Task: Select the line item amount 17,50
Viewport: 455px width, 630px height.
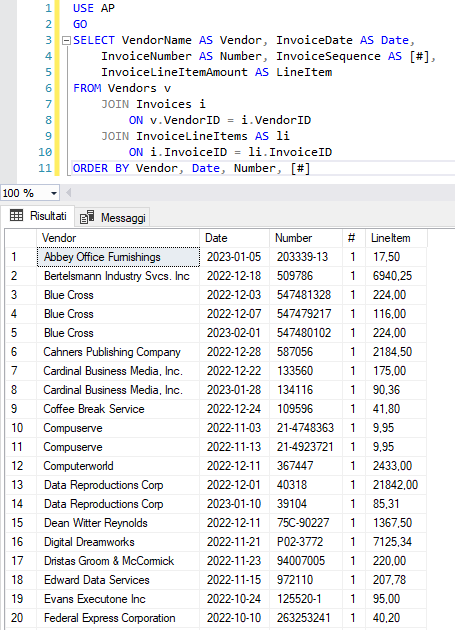Action: point(396,257)
